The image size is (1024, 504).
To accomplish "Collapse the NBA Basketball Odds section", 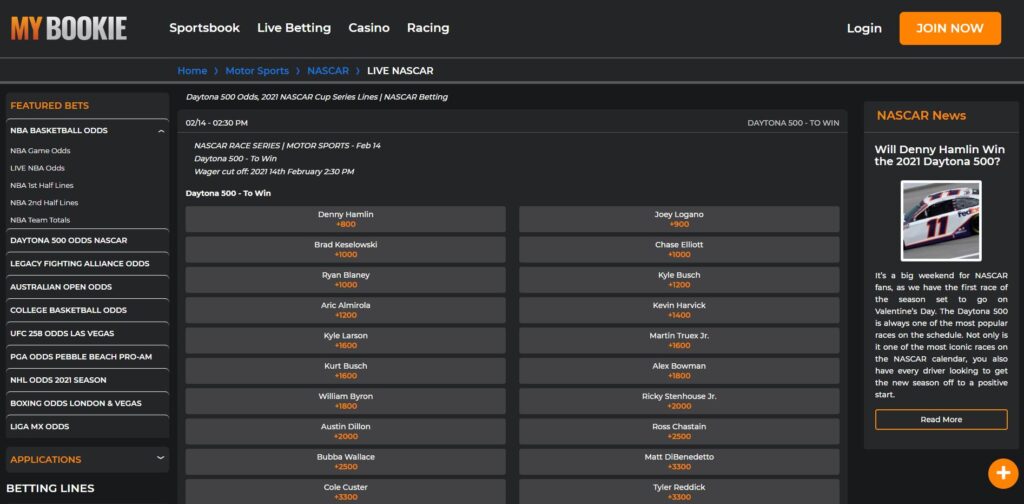I will pos(161,130).
